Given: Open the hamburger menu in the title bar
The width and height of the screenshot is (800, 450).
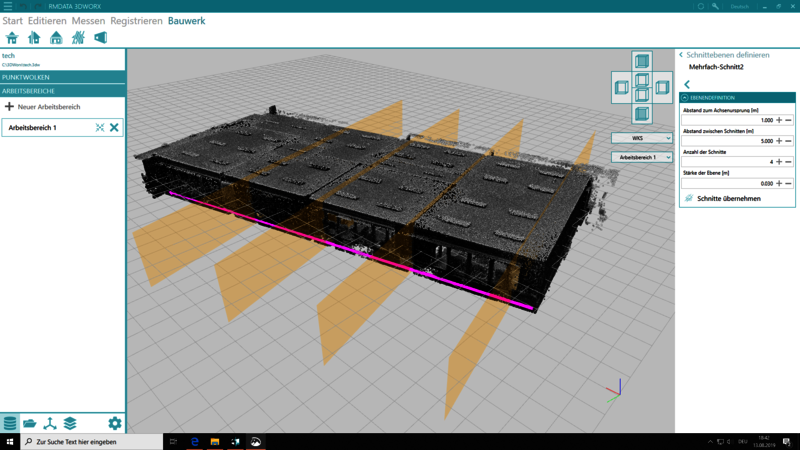Looking at the screenshot, I should click(8, 6).
